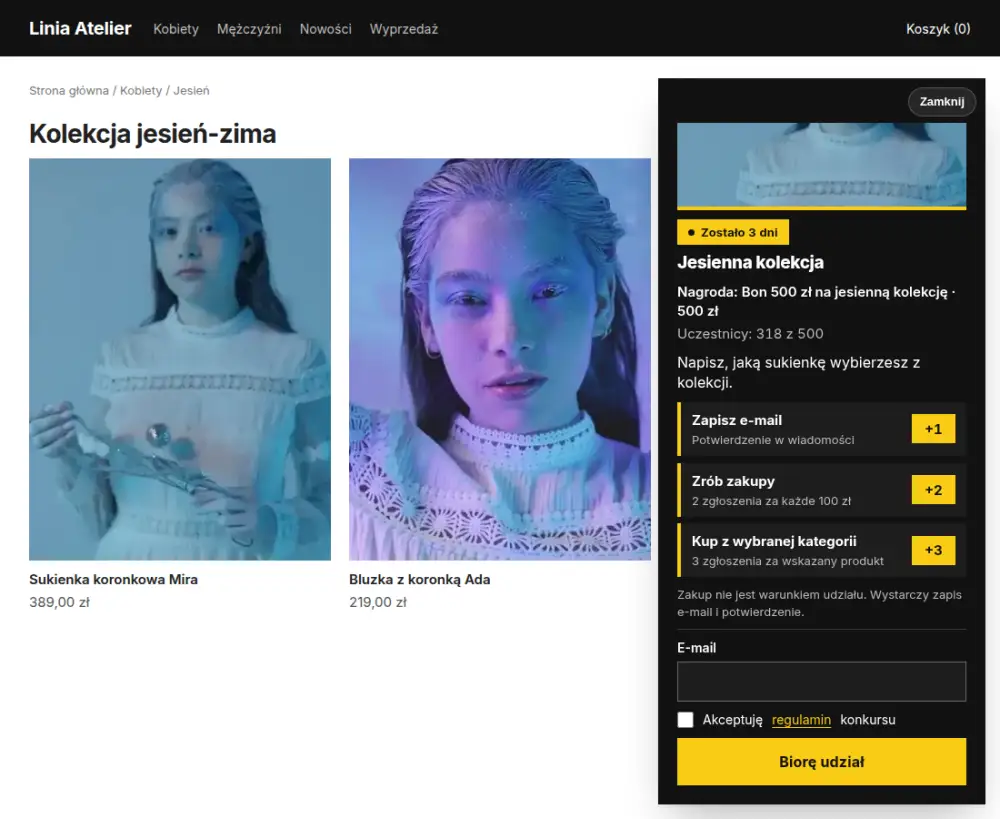Tick the Akceptuję regulamin checkbox
This screenshot has width=1000, height=819.
686,719
